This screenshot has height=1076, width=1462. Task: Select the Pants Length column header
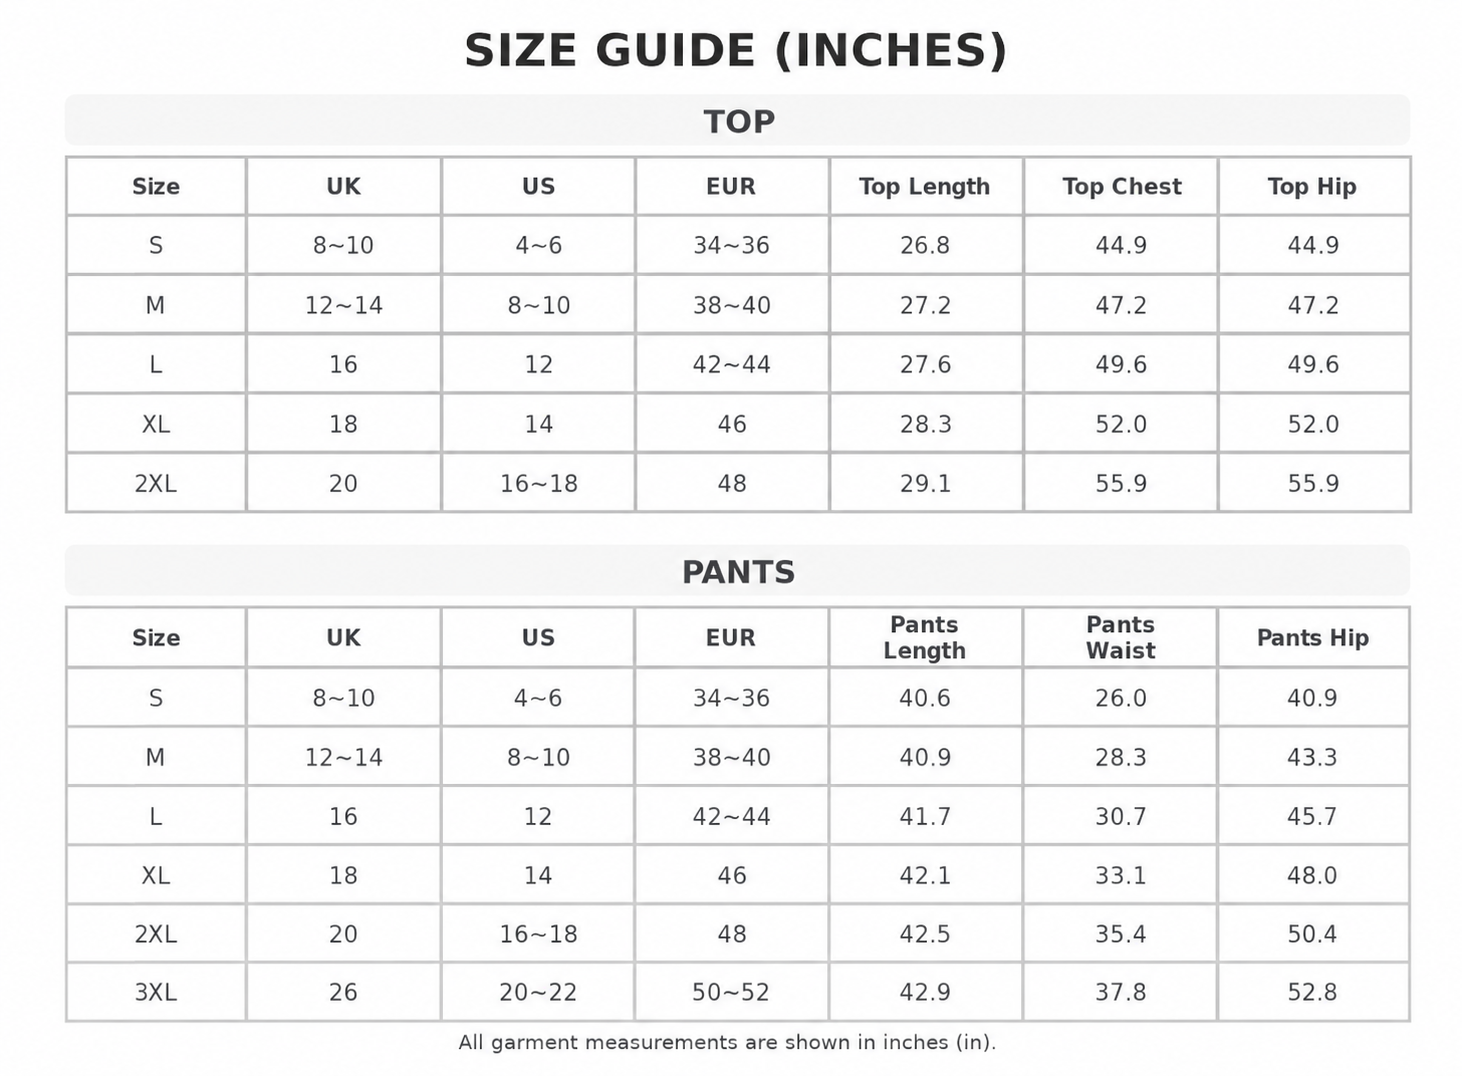[925, 637]
